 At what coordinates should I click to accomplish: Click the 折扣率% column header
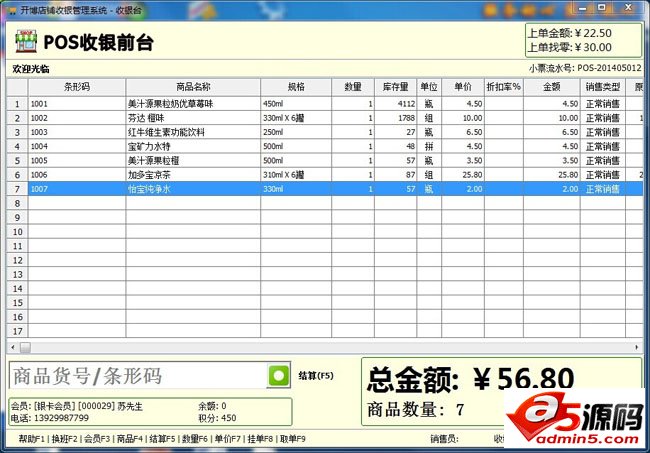click(x=504, y=87)
